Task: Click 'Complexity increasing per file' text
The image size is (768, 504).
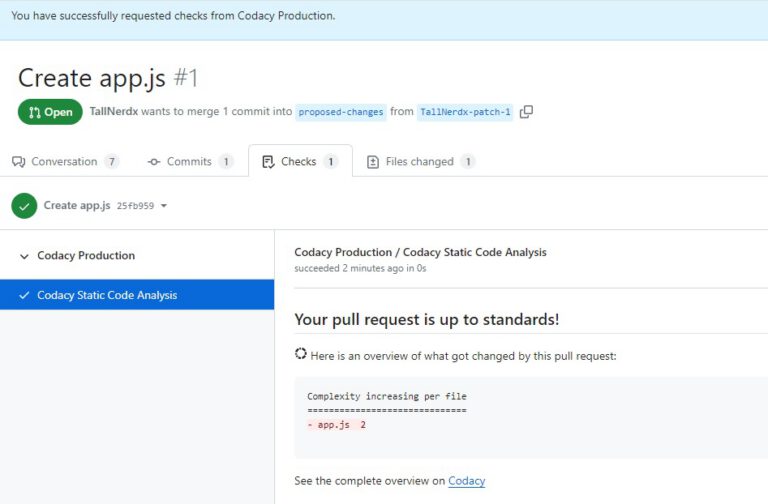Action: coord(387,396)
